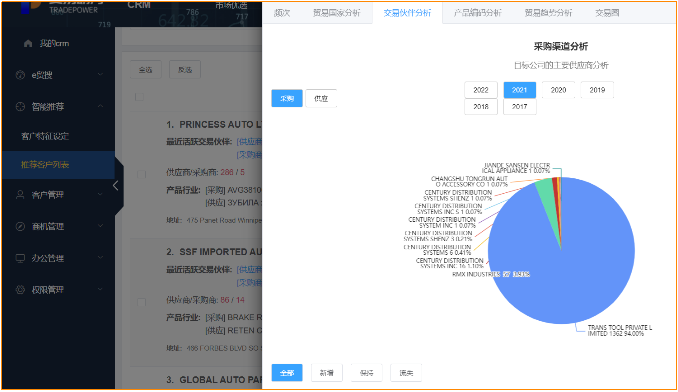Click the 智能推荐 target icon
This screenshot has height=392, width=678.
[x=20, y=106]
